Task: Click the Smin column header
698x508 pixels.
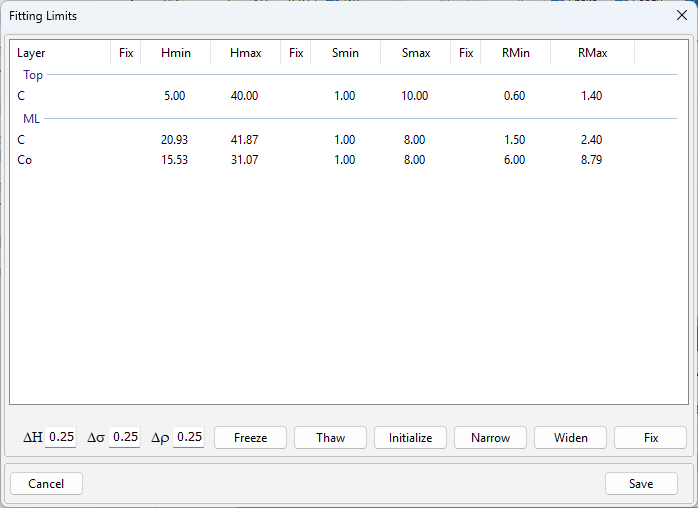Action: [345, 53]
